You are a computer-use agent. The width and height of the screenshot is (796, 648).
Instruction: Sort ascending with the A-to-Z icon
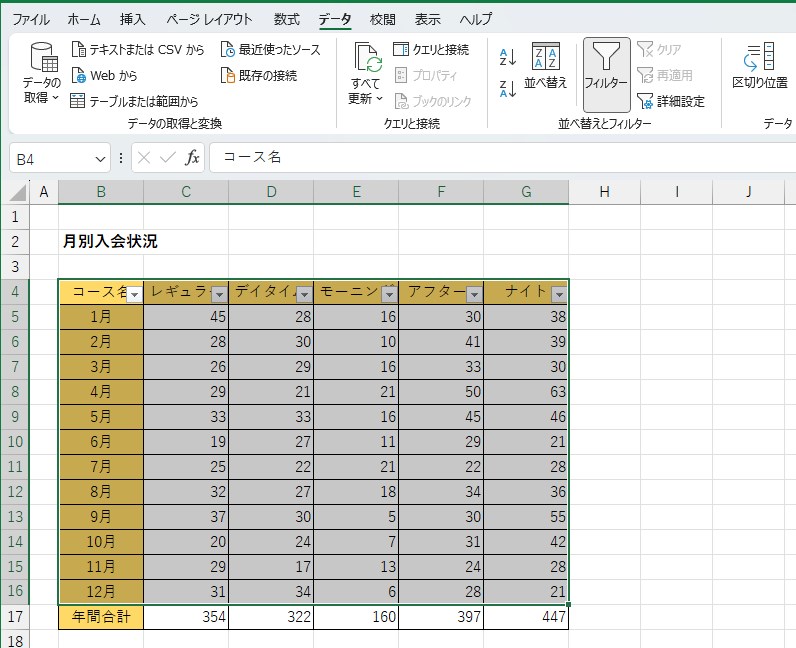pos(508,57)
